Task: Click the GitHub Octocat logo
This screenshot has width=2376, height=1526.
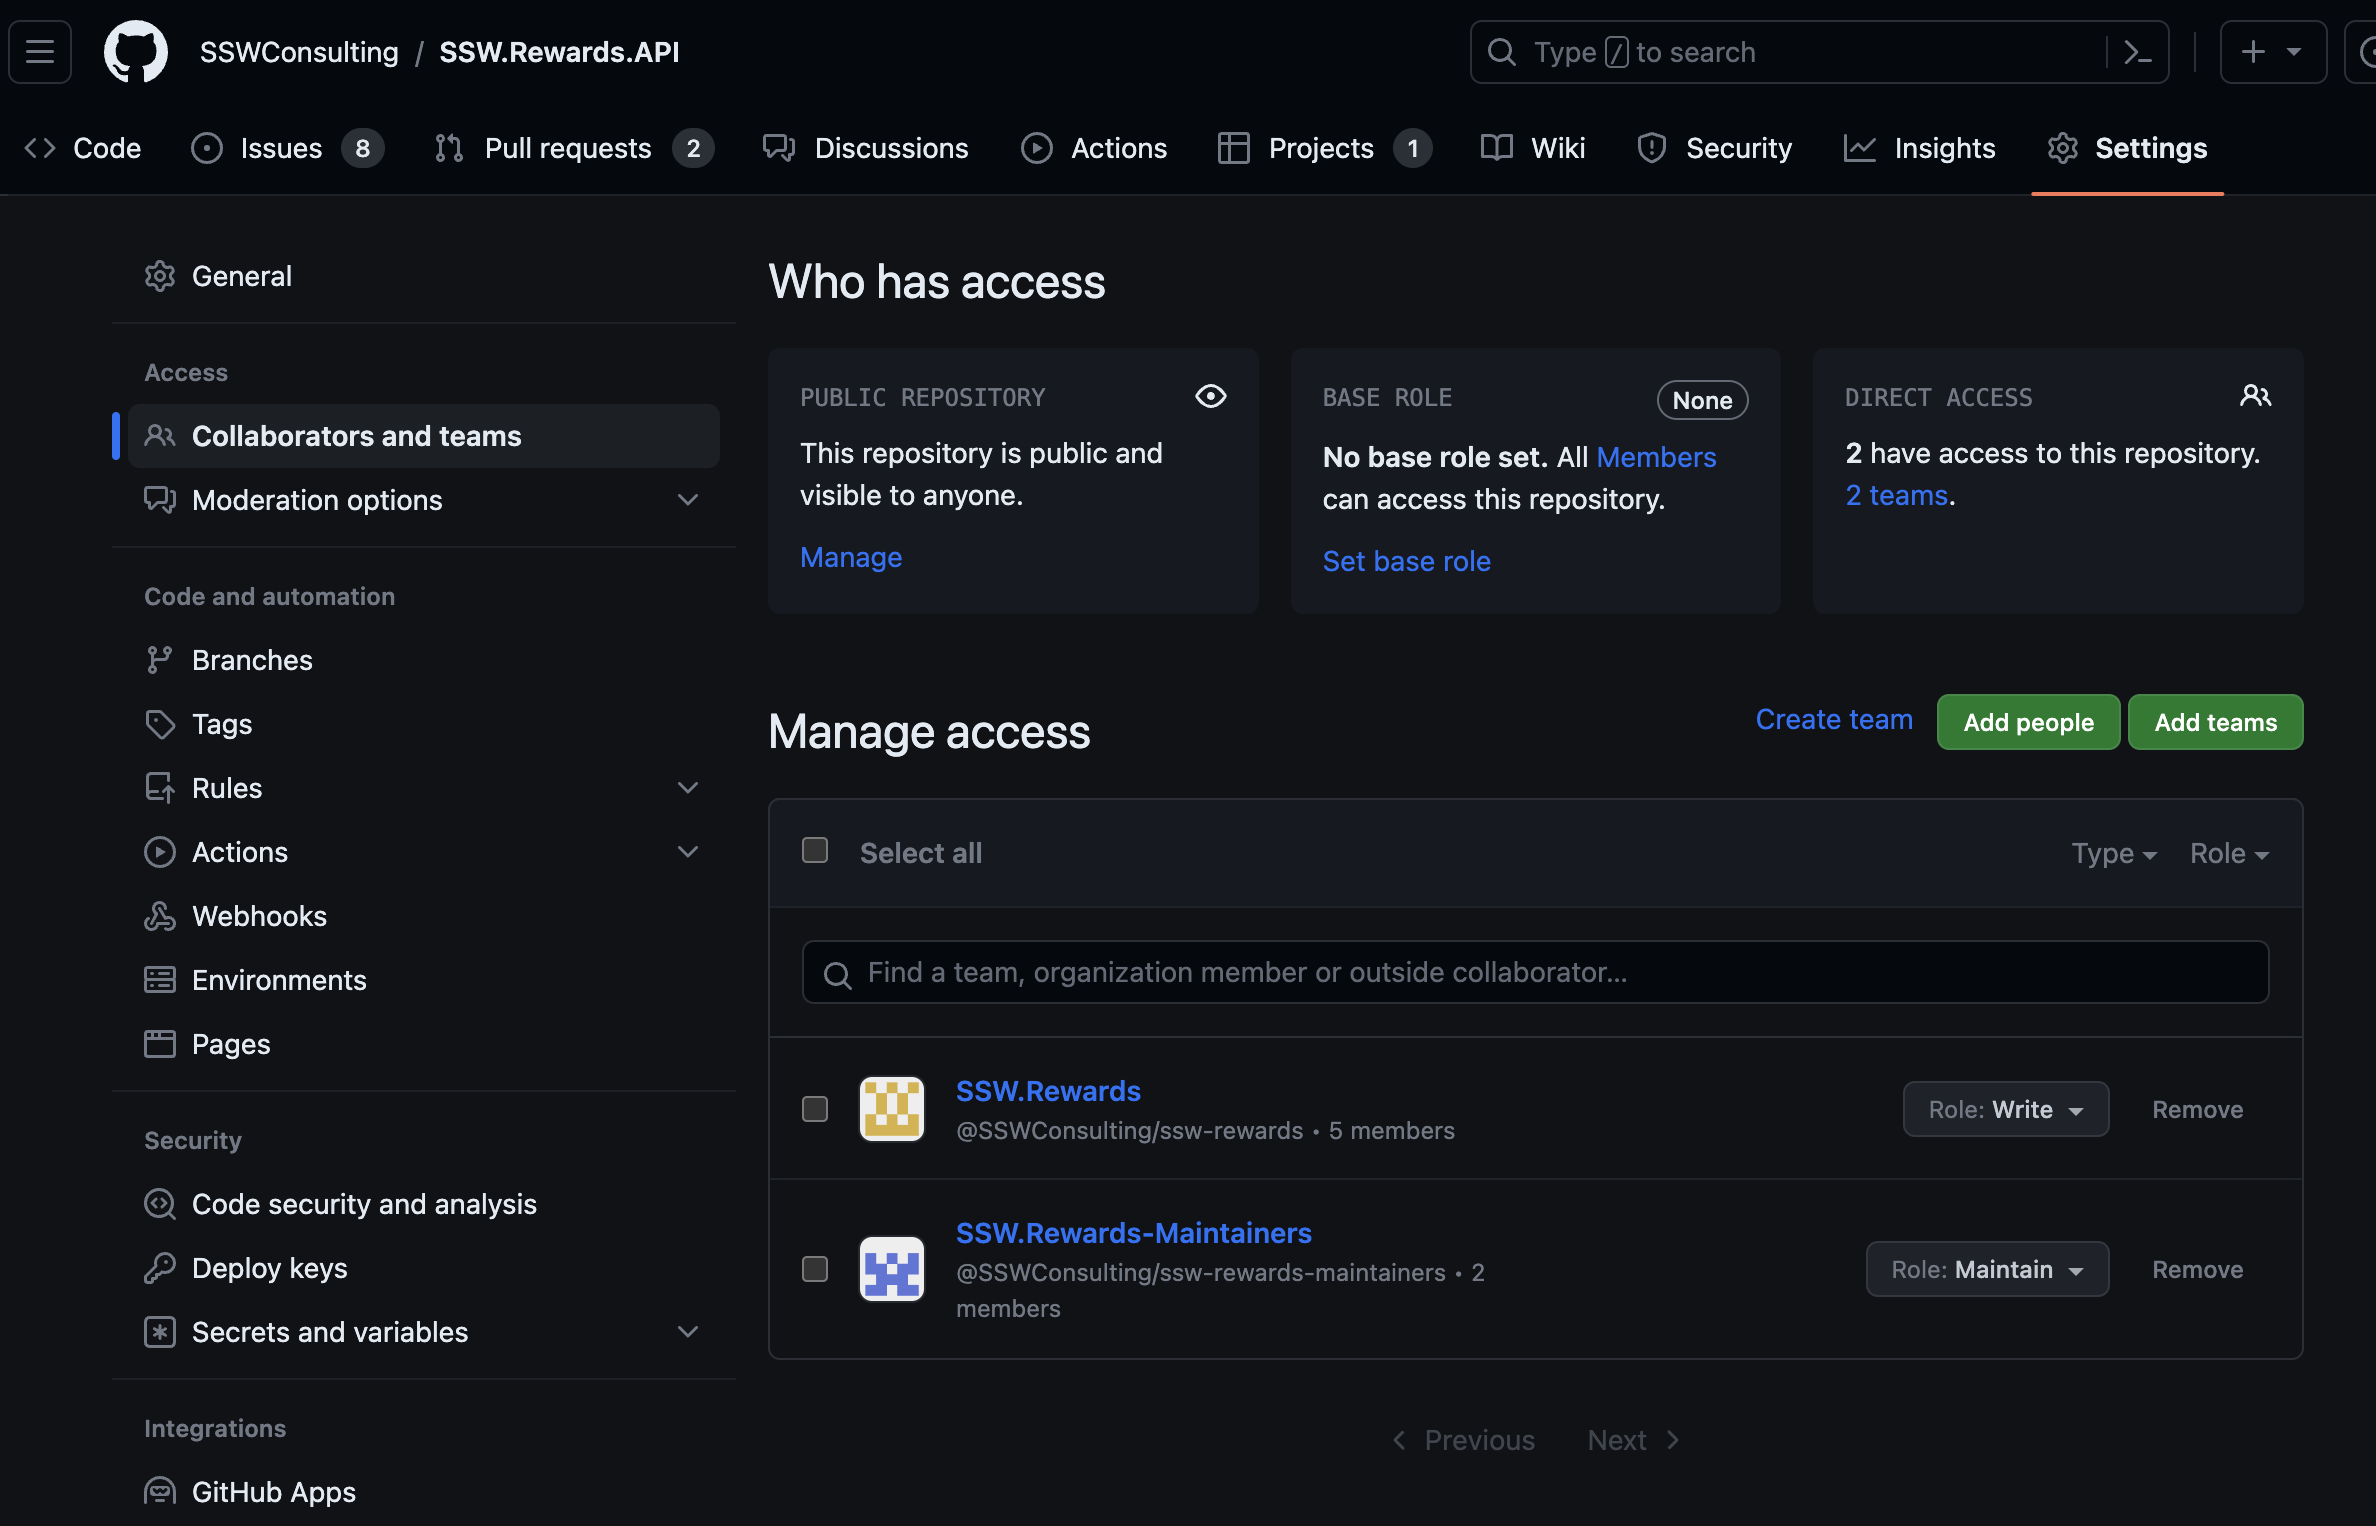Action: (136, 52)
